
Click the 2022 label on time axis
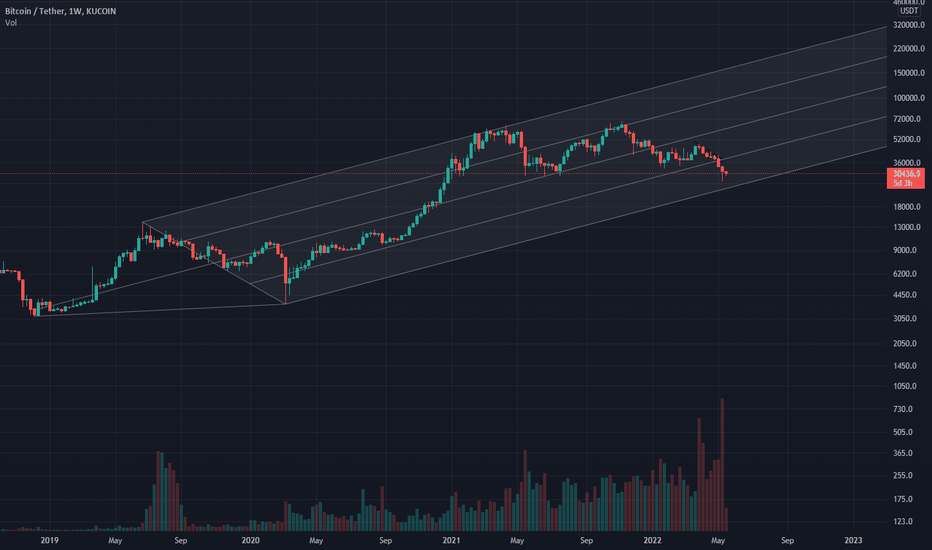pyautogui.click(x=652, y=540)
